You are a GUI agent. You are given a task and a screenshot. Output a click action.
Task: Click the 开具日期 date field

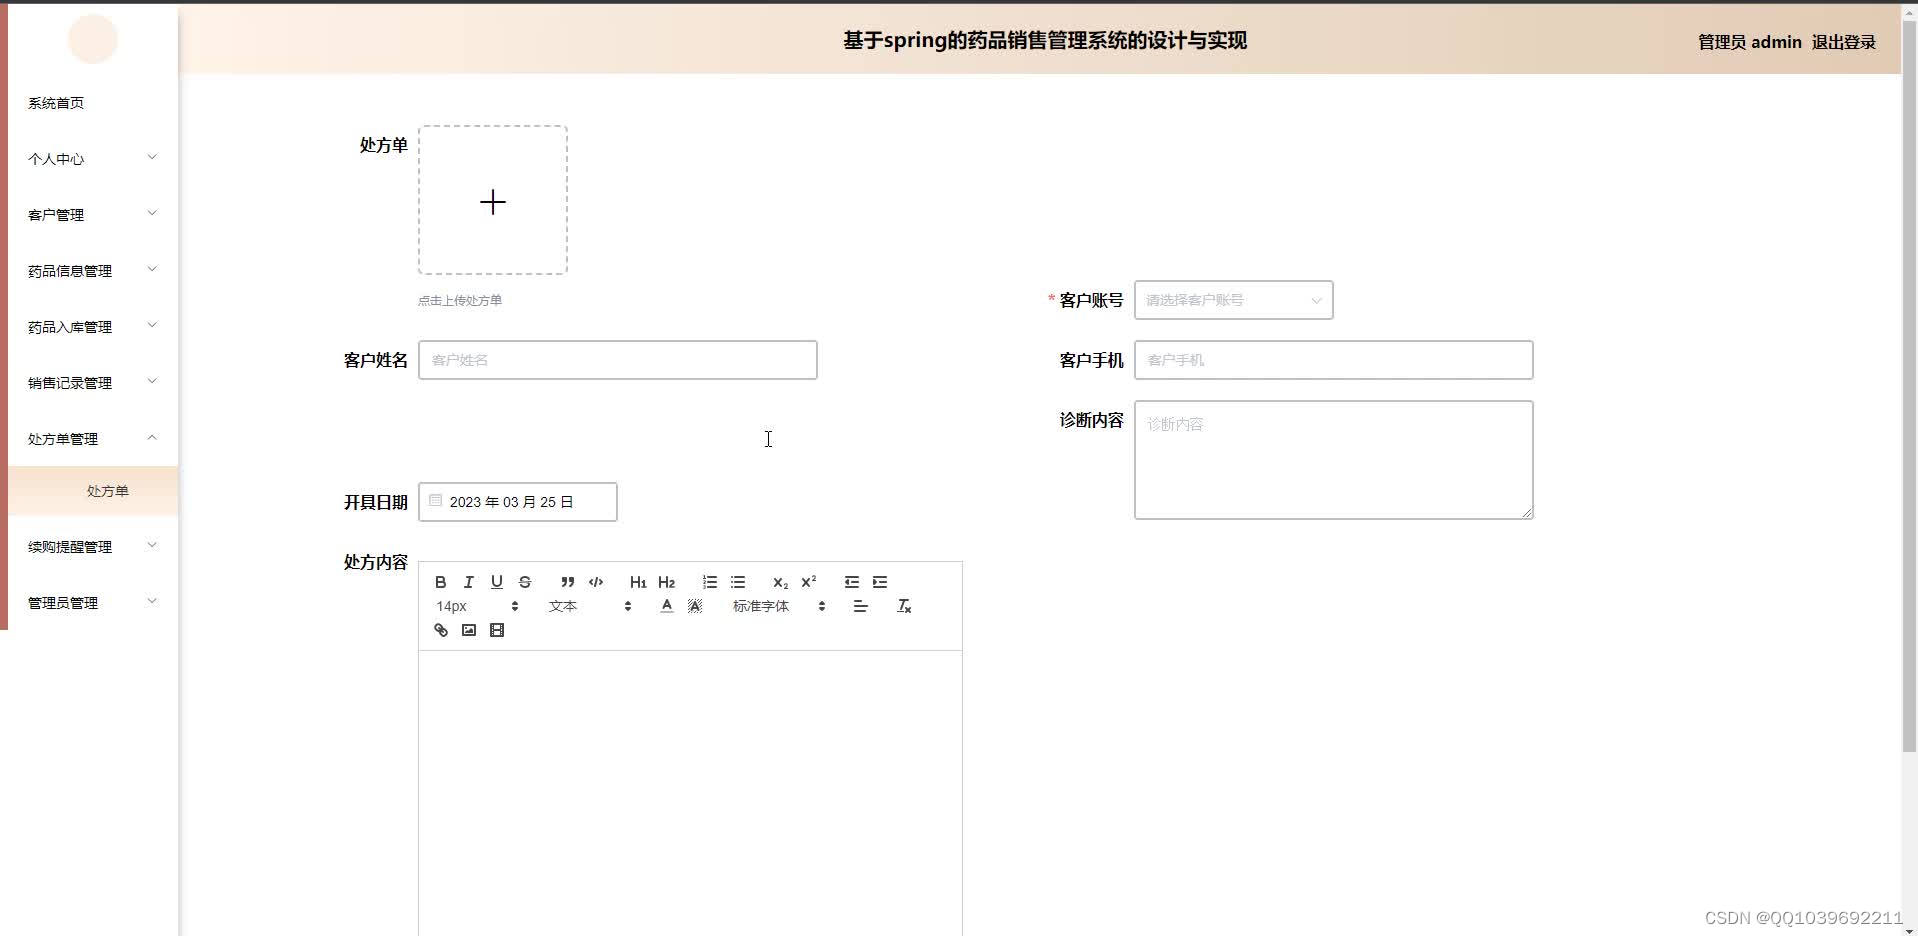pos(517,502)
